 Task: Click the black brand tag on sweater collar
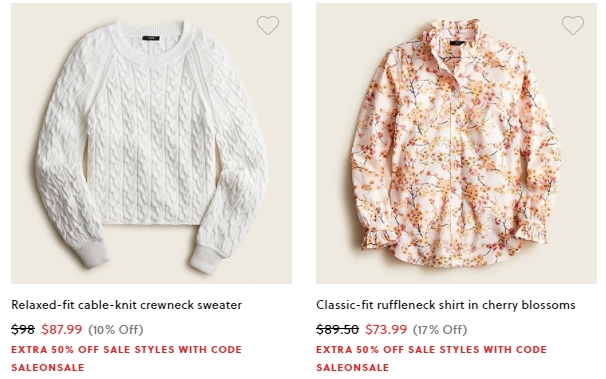pyautogui.click(x=151, y=38)
